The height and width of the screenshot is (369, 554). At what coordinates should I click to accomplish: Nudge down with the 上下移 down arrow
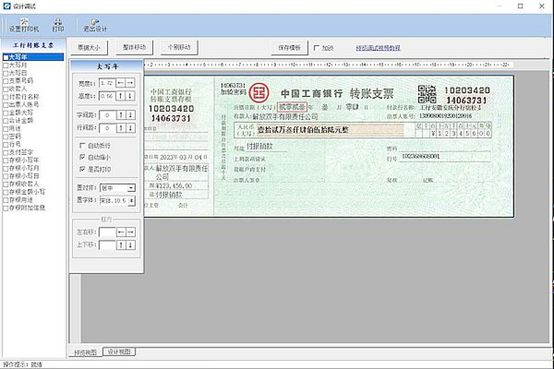tap(130, 245)
